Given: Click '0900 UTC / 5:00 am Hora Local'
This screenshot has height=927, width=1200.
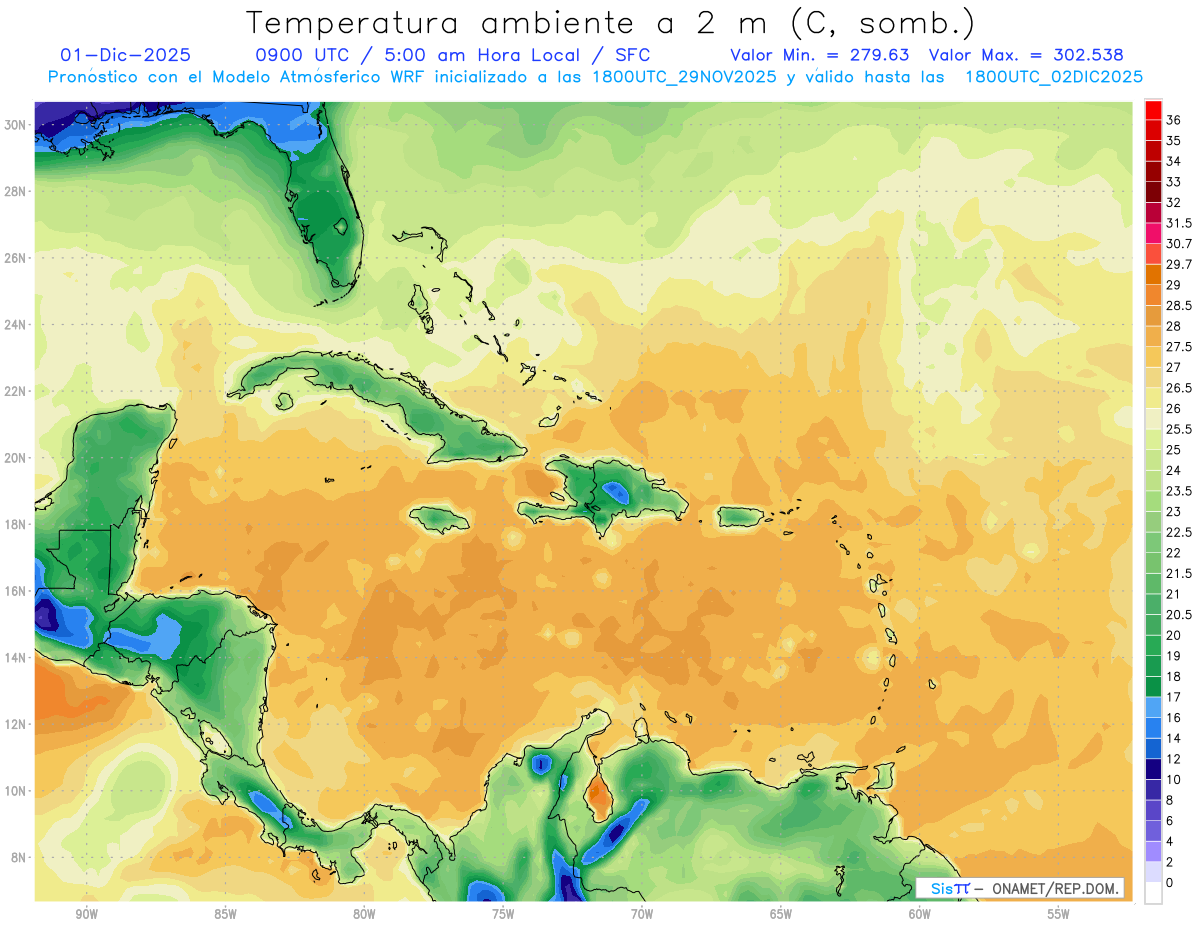Looking at the screenshot, I should 419,56.
